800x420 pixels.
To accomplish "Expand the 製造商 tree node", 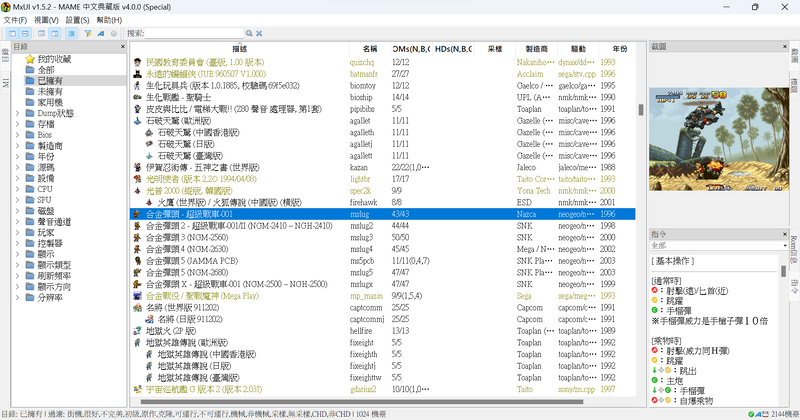I will pos(18,146).
